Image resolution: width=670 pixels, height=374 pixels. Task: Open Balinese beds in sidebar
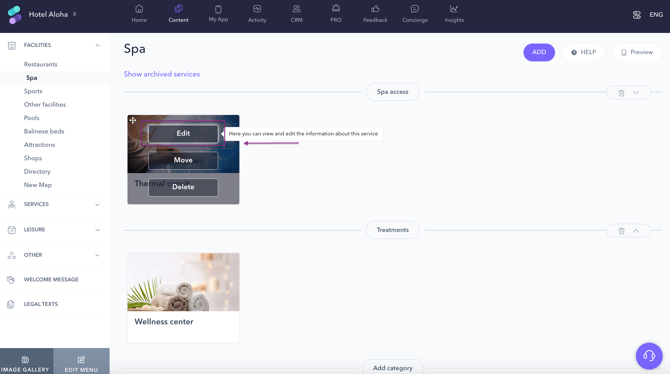coord(44,131)
